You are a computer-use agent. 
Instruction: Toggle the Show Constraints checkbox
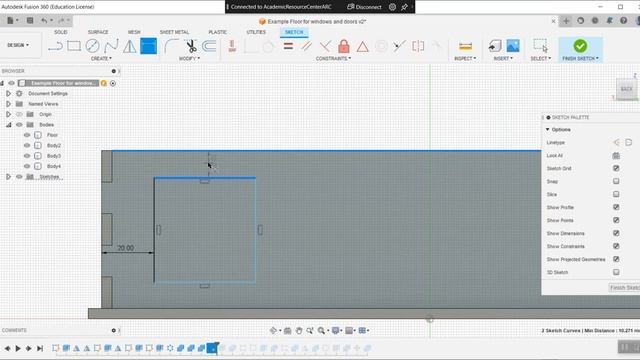tap(616, 246)
